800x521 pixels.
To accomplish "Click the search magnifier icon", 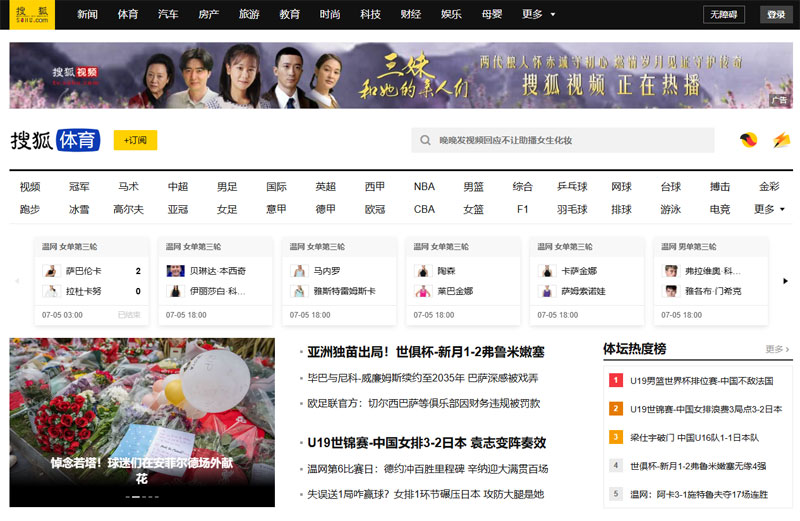I will (x=425, y=140).
